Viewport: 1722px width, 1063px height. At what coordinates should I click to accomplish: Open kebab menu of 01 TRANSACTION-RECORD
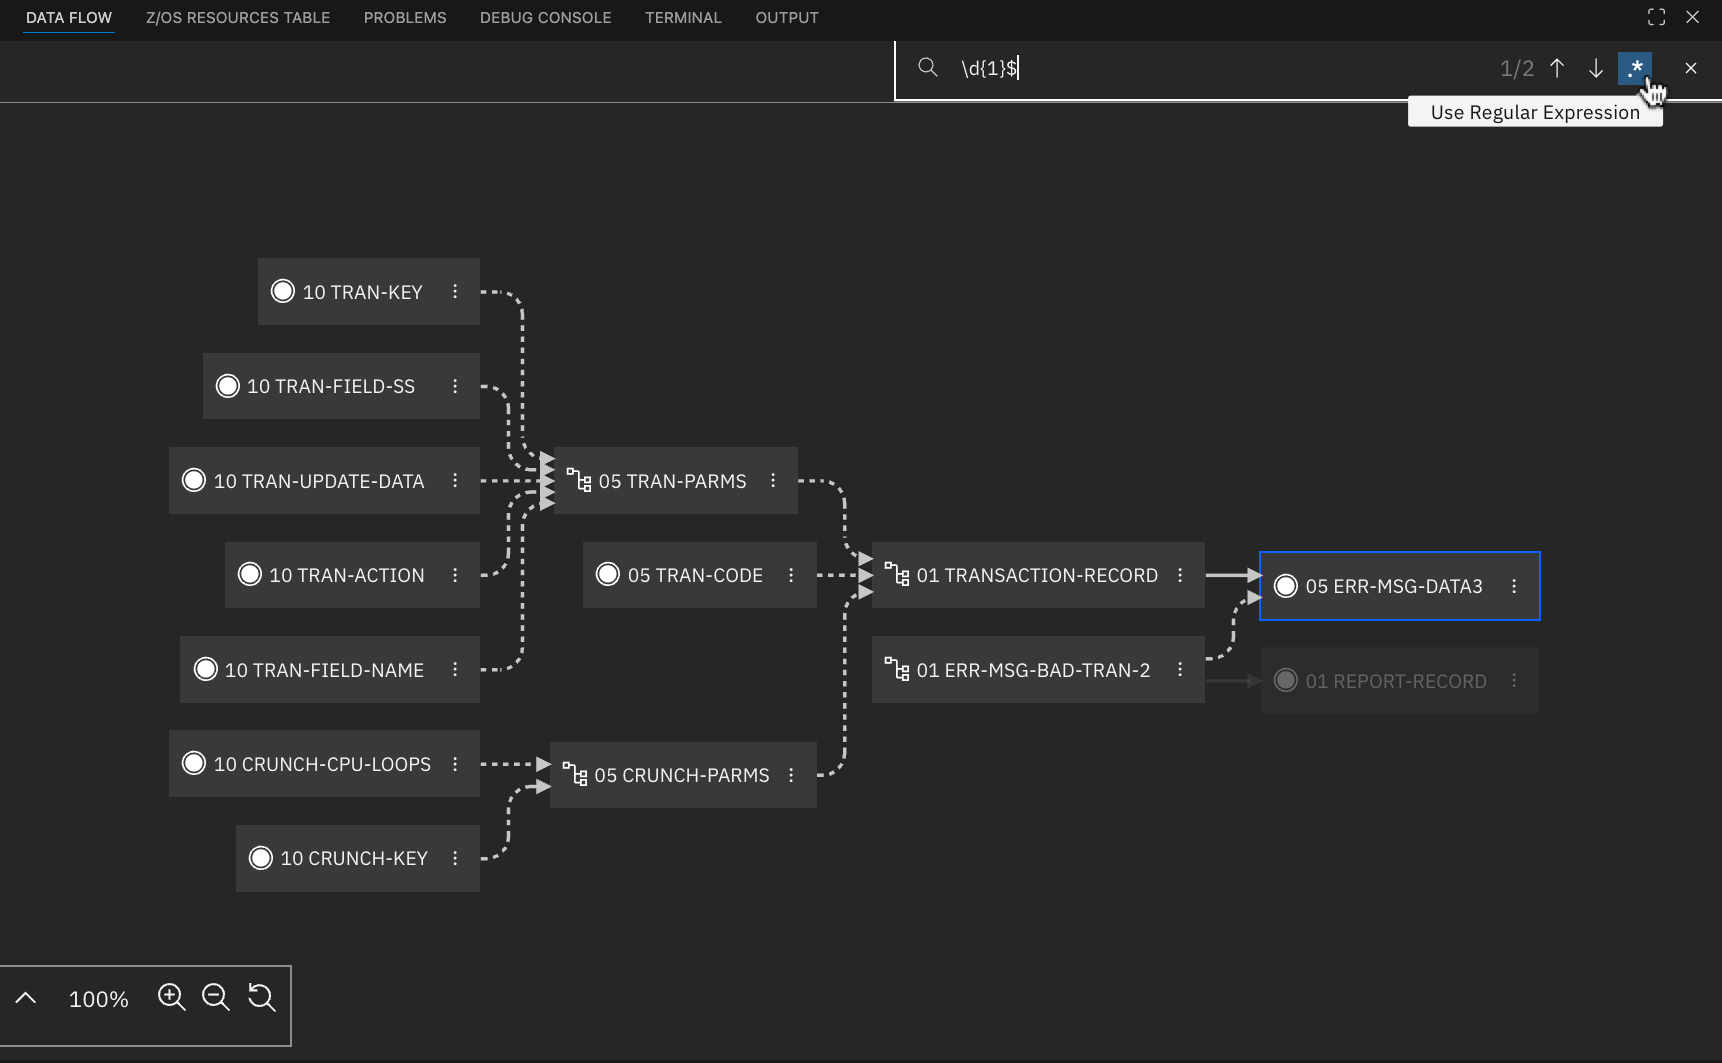[1180, 575]
